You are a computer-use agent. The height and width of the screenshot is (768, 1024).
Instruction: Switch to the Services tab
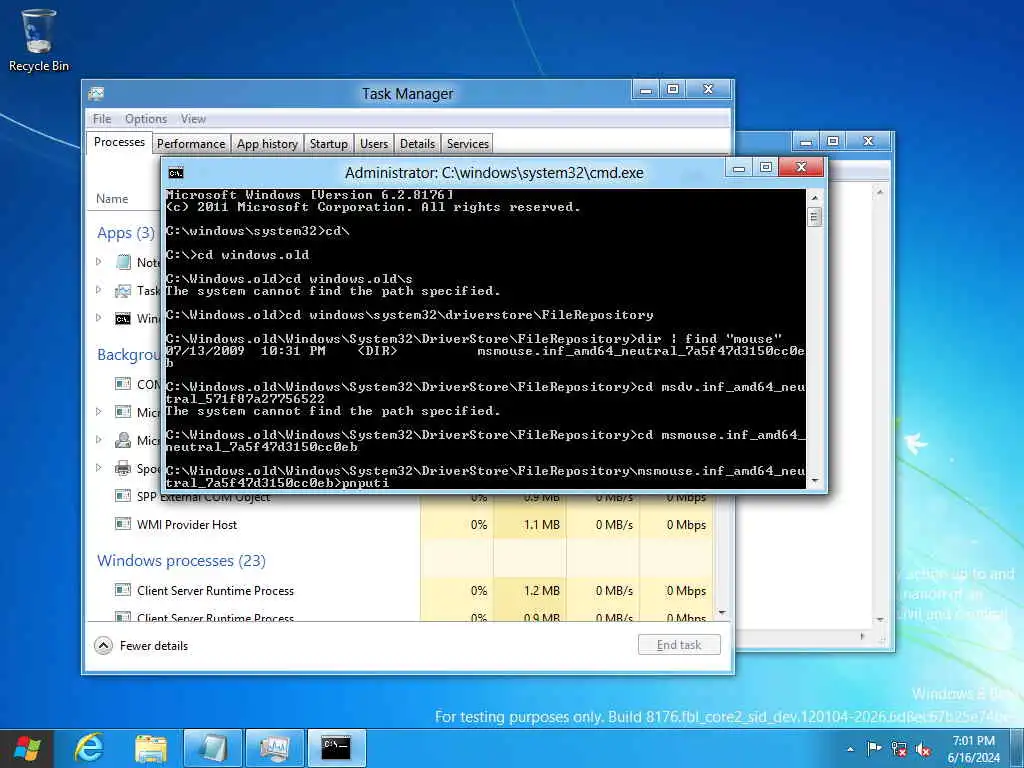tap(468, 144)
